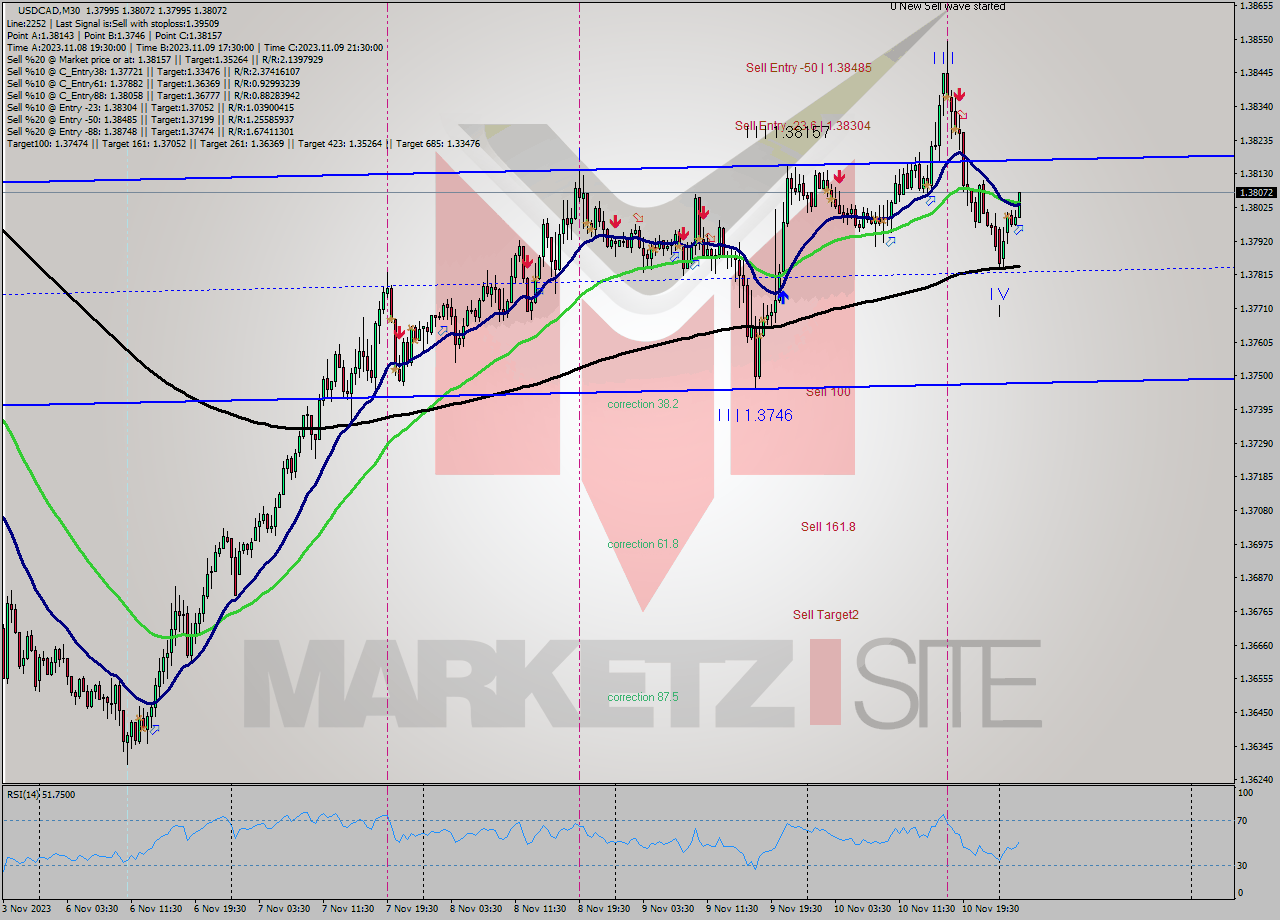
Task: Click the 'correction 61.8' label
Action: point(643,544)
